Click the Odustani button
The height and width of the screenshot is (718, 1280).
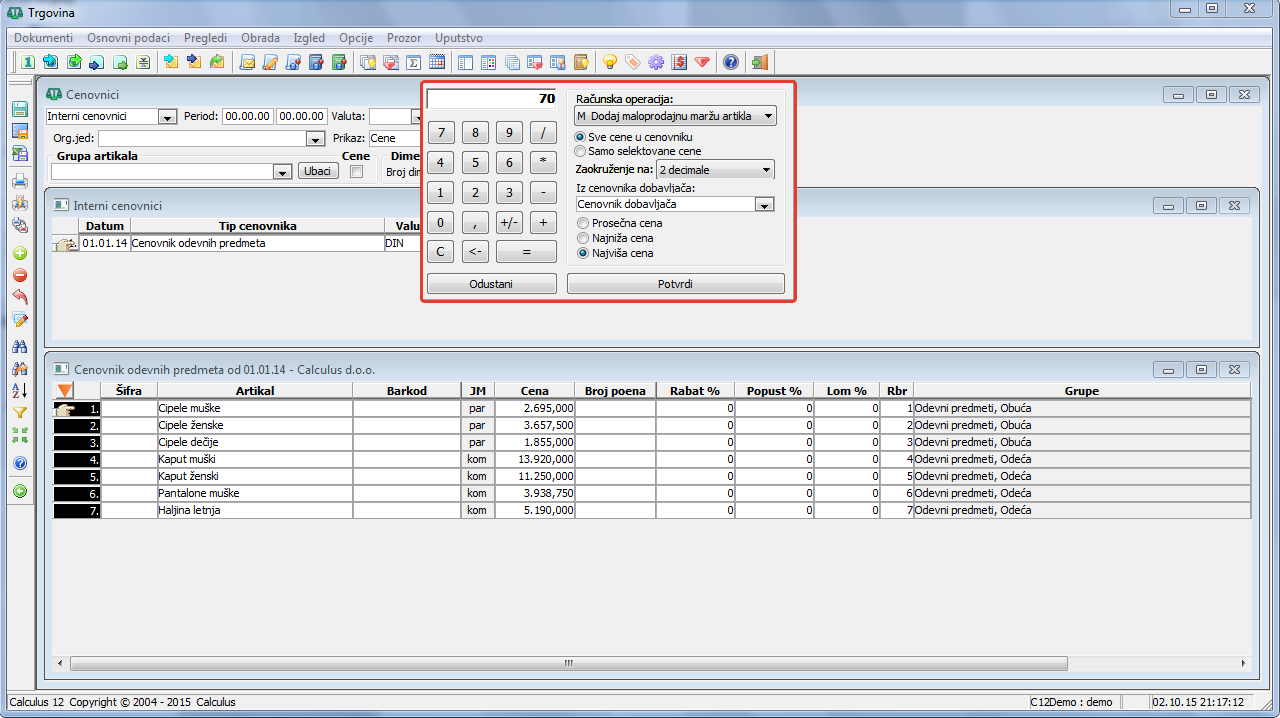pyautogui.click(x=491, y=284)
